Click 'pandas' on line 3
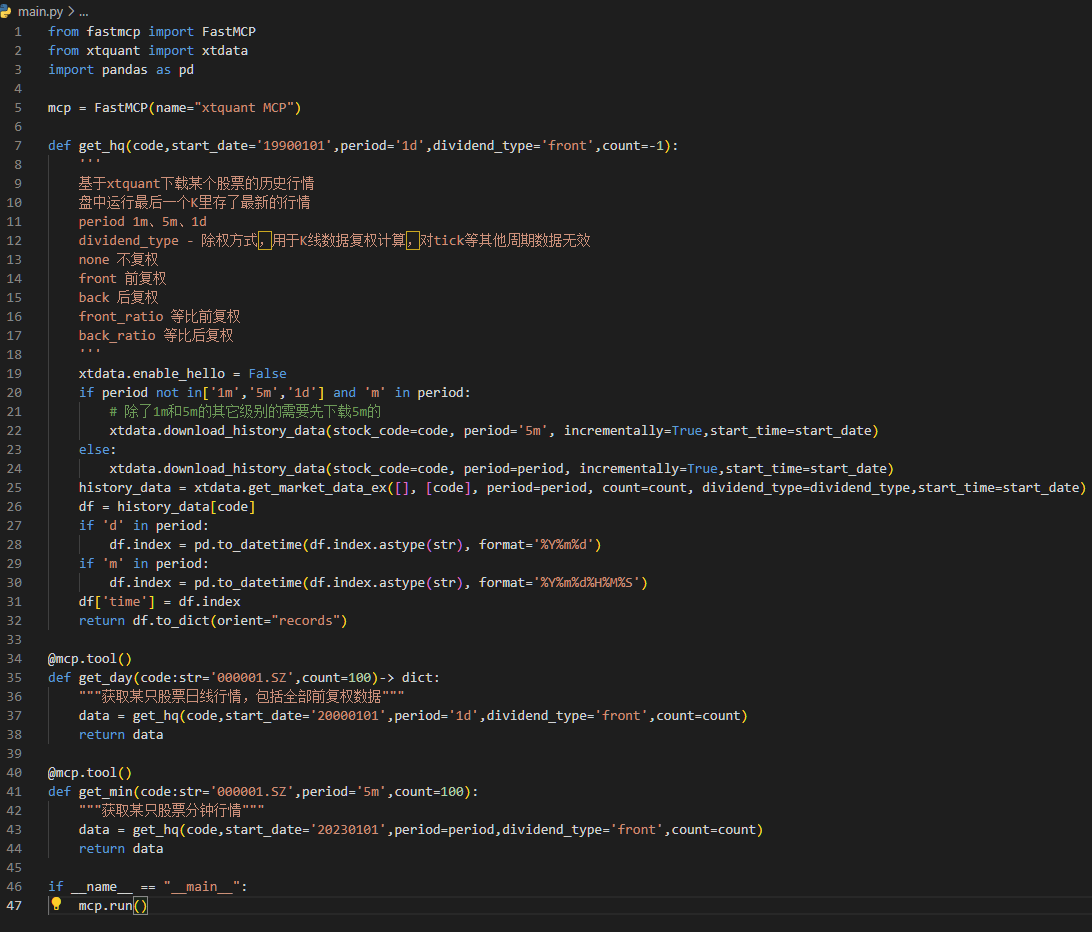 coord(125,70)
